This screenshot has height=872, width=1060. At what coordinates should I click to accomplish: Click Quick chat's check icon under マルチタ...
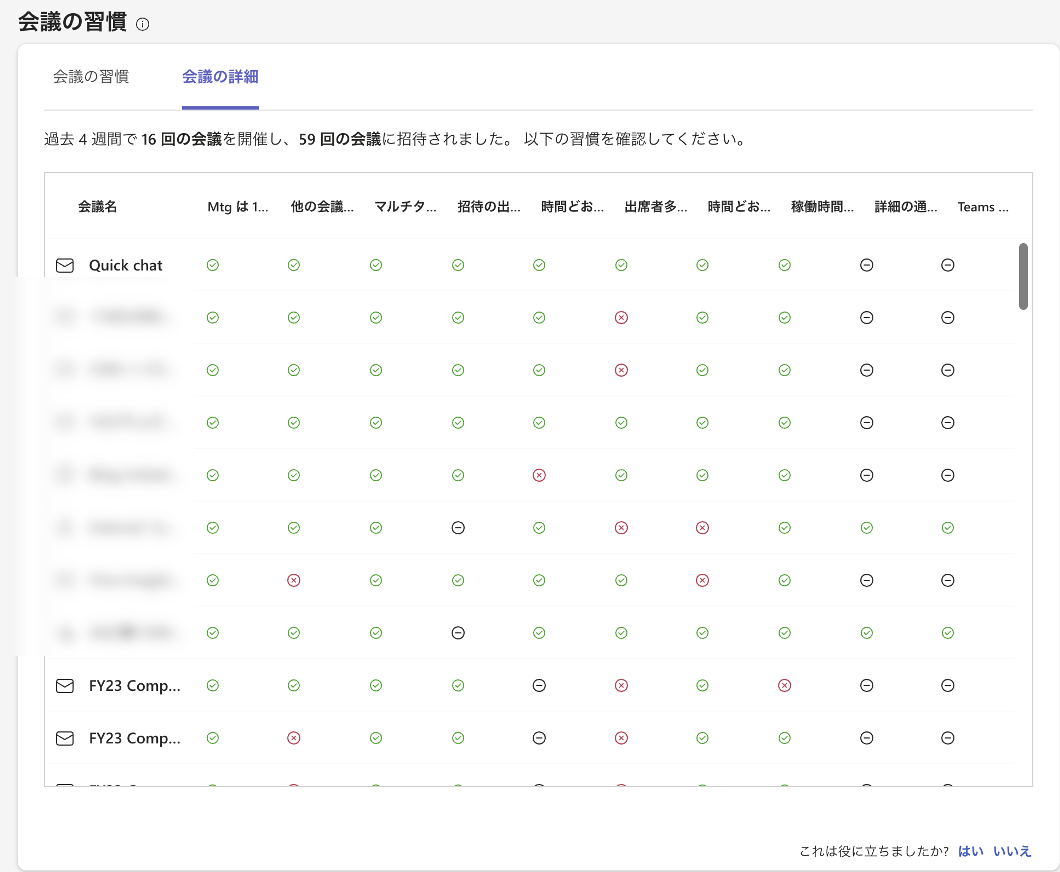coord(377,265)
